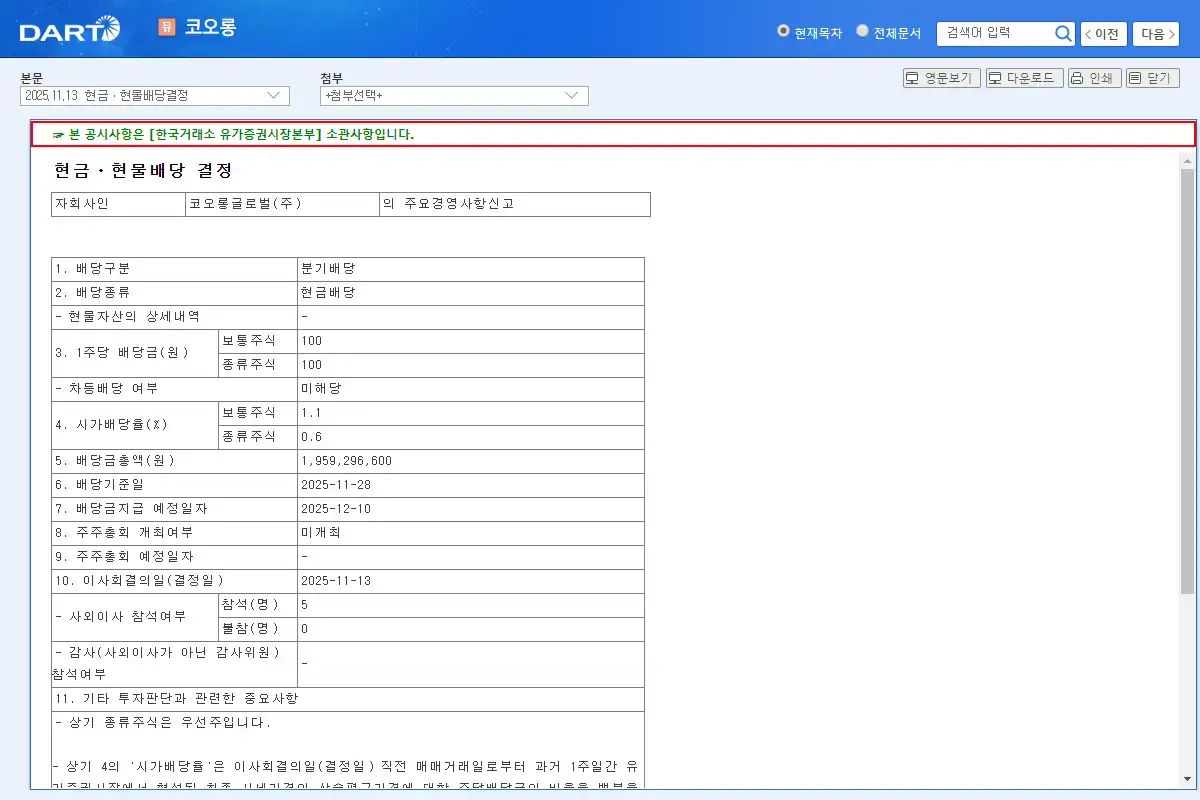
Task: Click the document vertical scrollbar thumb
Action: click(x=1187, y=380)
